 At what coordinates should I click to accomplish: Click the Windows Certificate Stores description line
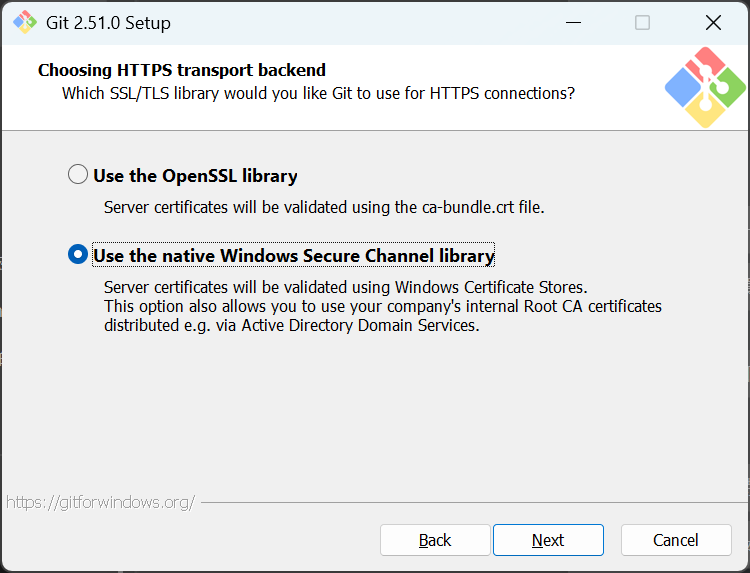coord(345,288)
